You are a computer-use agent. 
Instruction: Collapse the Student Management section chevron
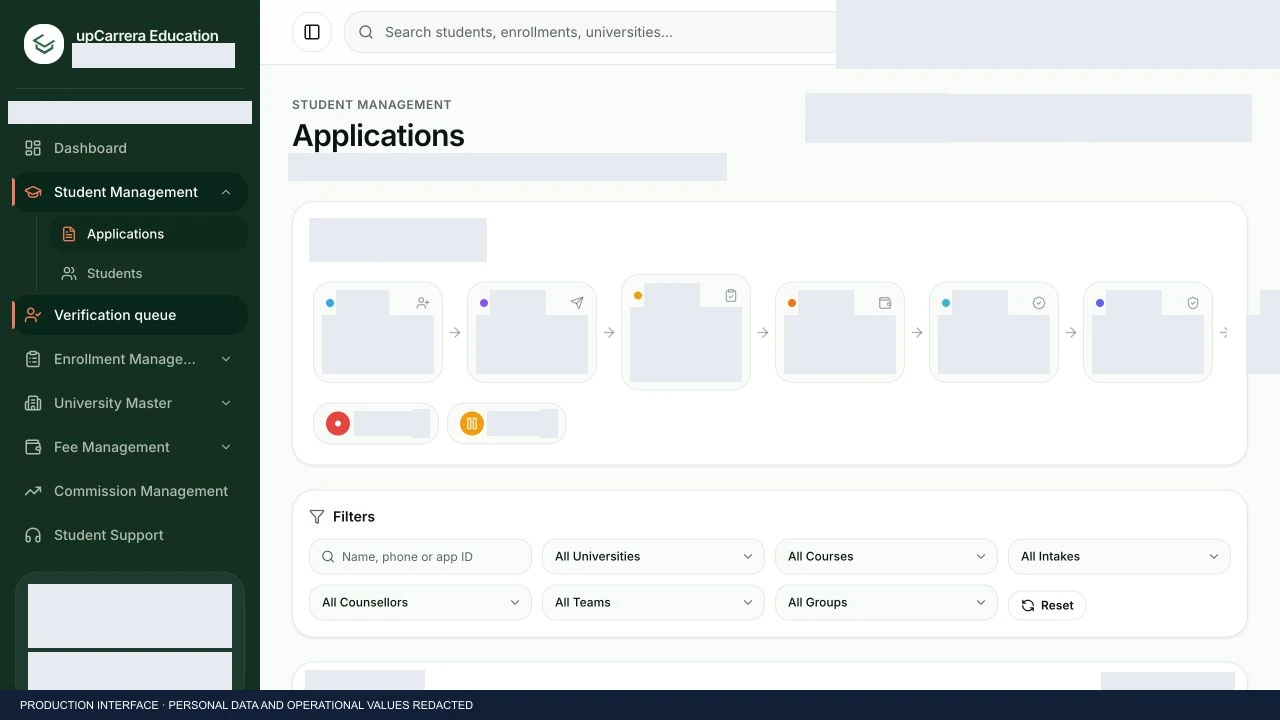pos(226,192)
